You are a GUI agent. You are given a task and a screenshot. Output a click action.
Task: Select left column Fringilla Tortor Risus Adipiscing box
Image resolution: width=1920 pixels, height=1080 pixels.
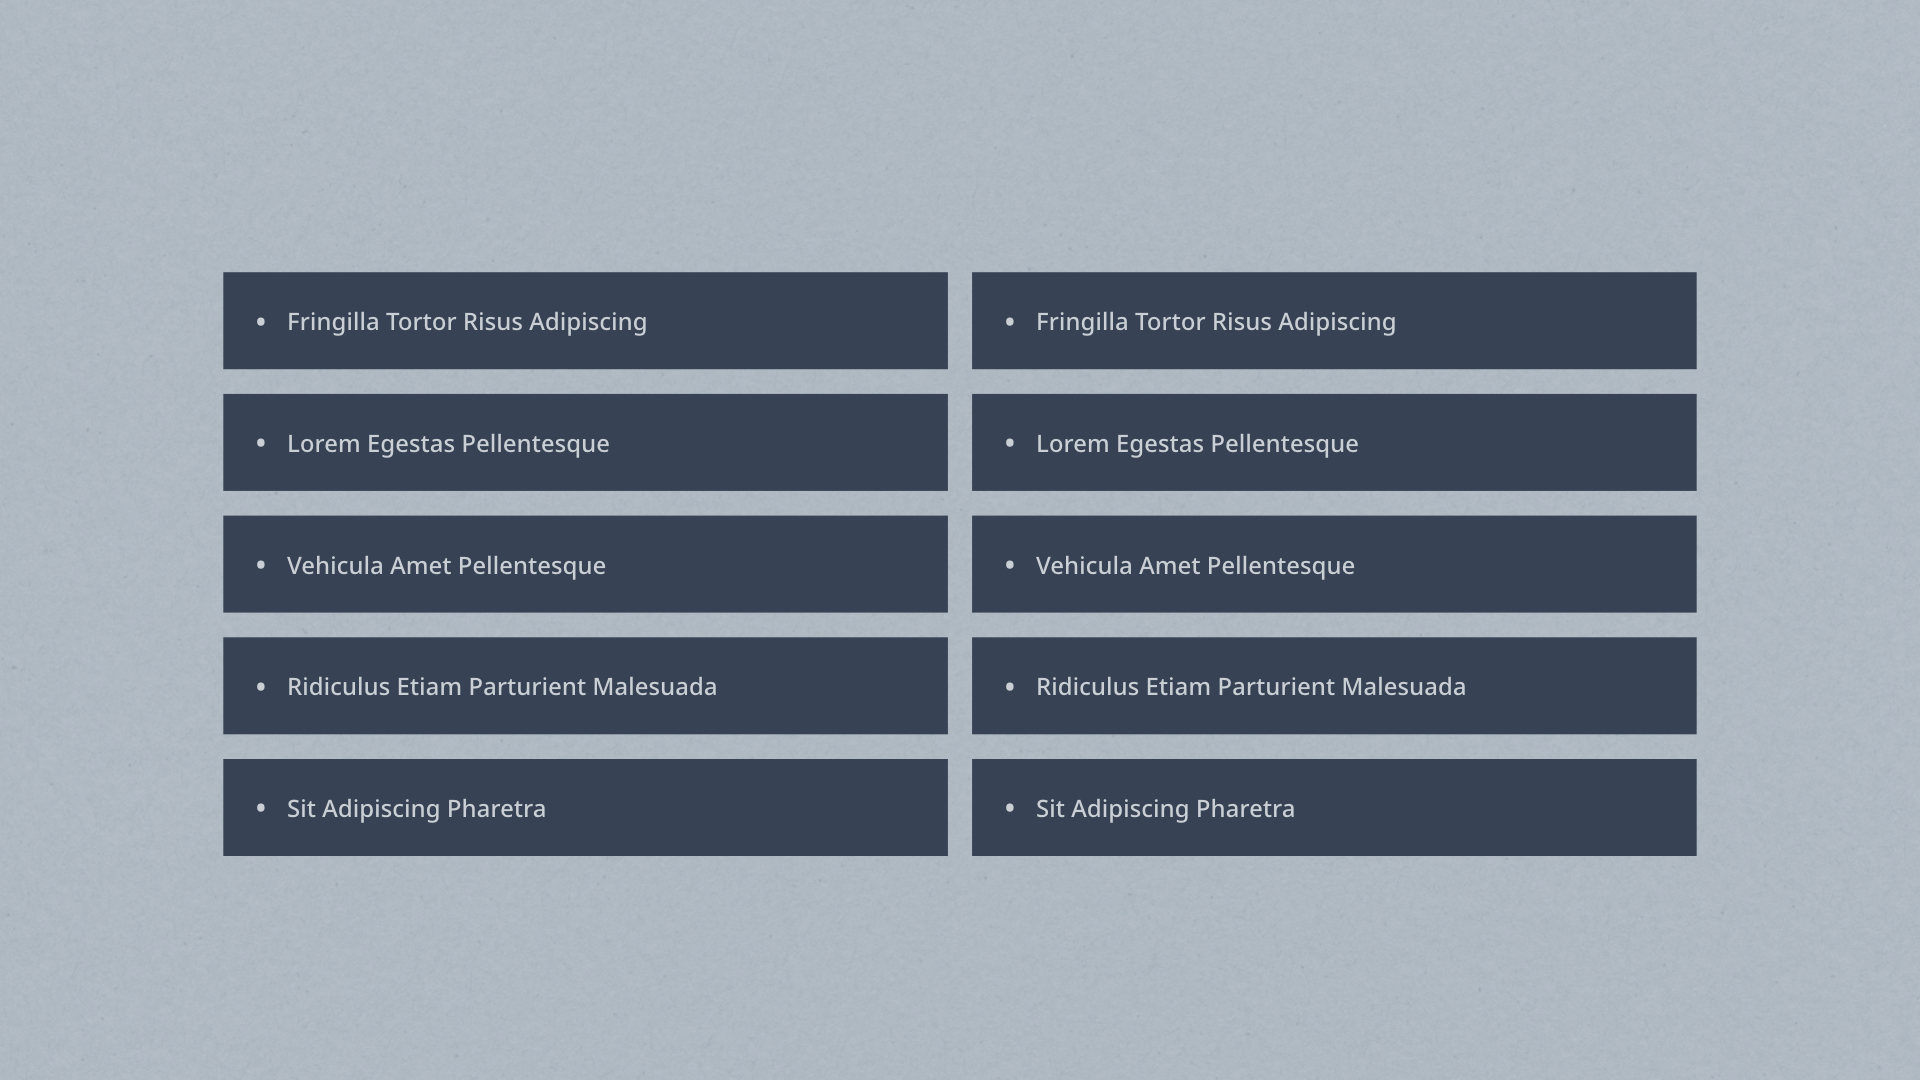pos(585,321)
